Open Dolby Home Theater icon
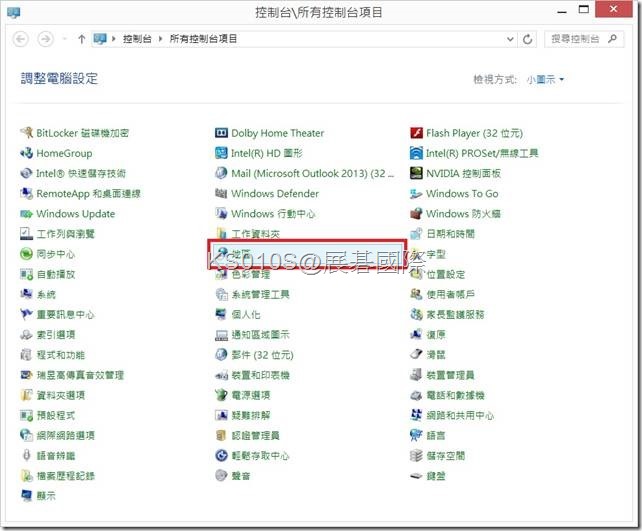 221,133
